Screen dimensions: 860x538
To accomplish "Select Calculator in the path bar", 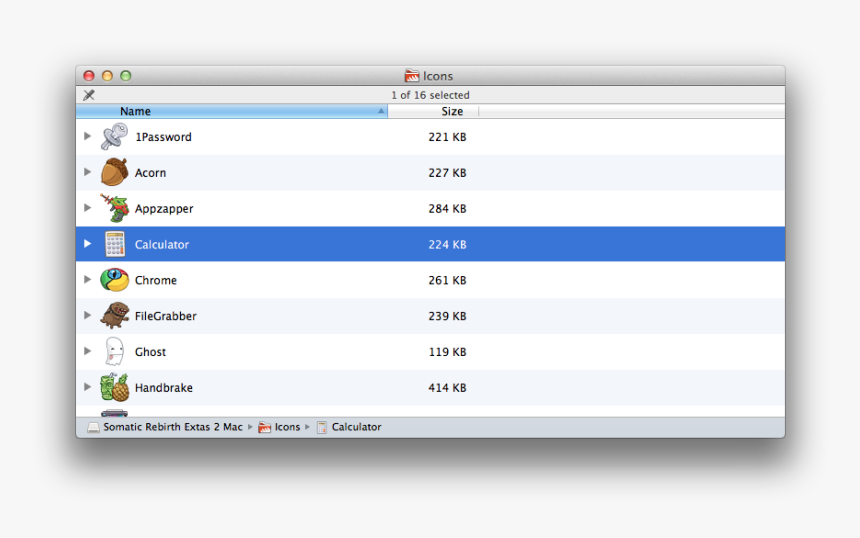I will (357, 427).
